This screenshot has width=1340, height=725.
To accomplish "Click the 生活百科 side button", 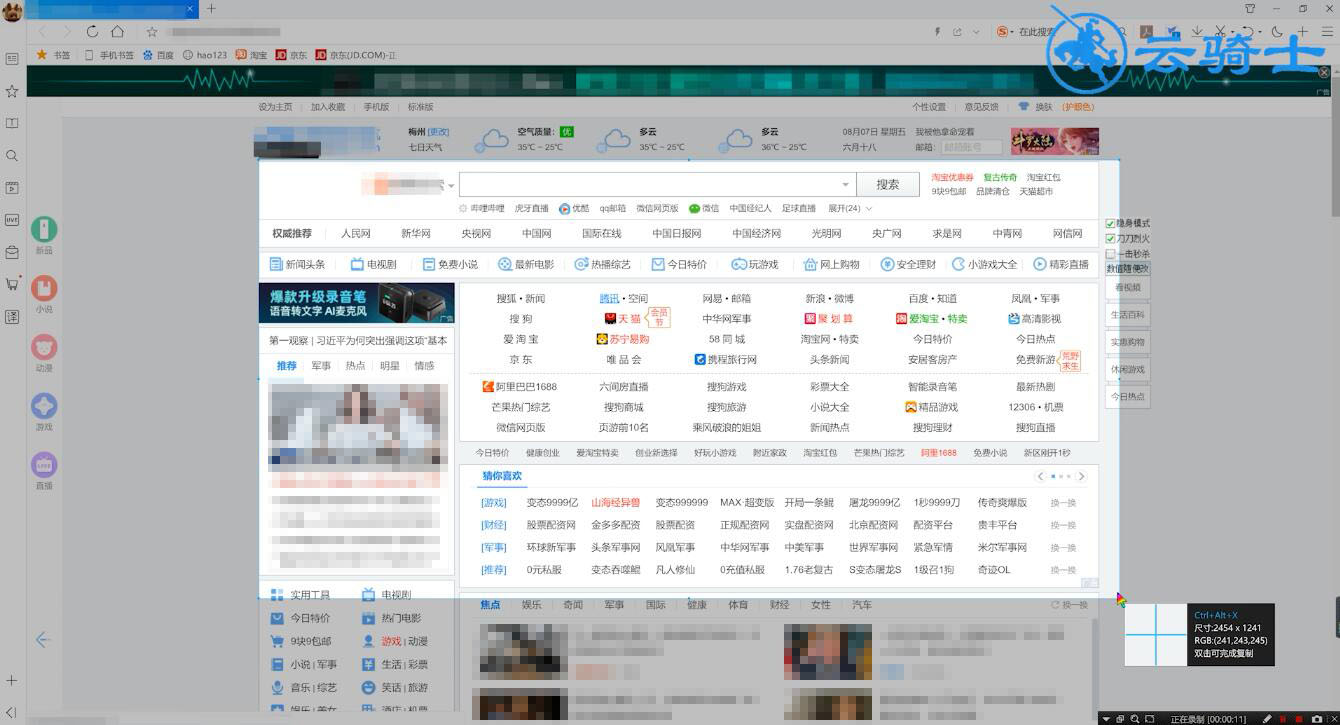I will [1127, 314].
